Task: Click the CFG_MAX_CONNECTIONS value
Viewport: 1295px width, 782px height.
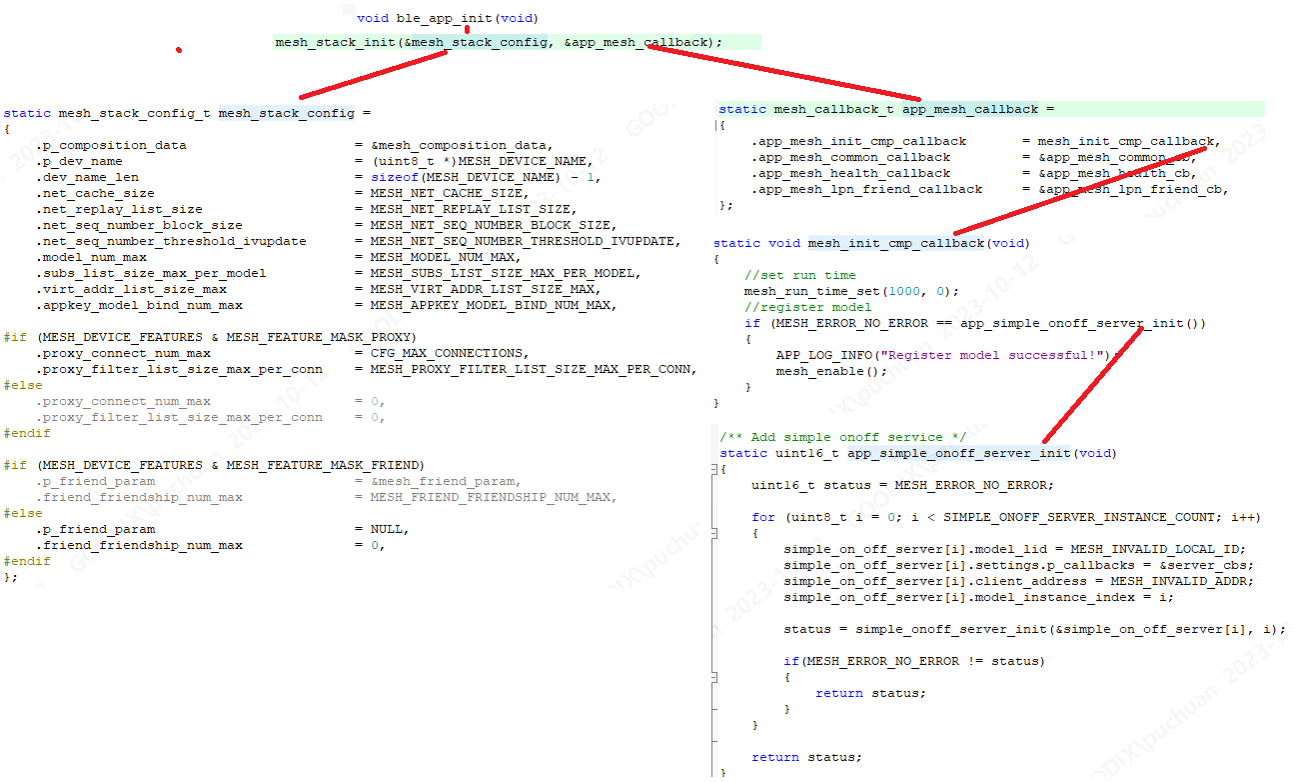Action: pyautogui.click(x=445, y=353)
